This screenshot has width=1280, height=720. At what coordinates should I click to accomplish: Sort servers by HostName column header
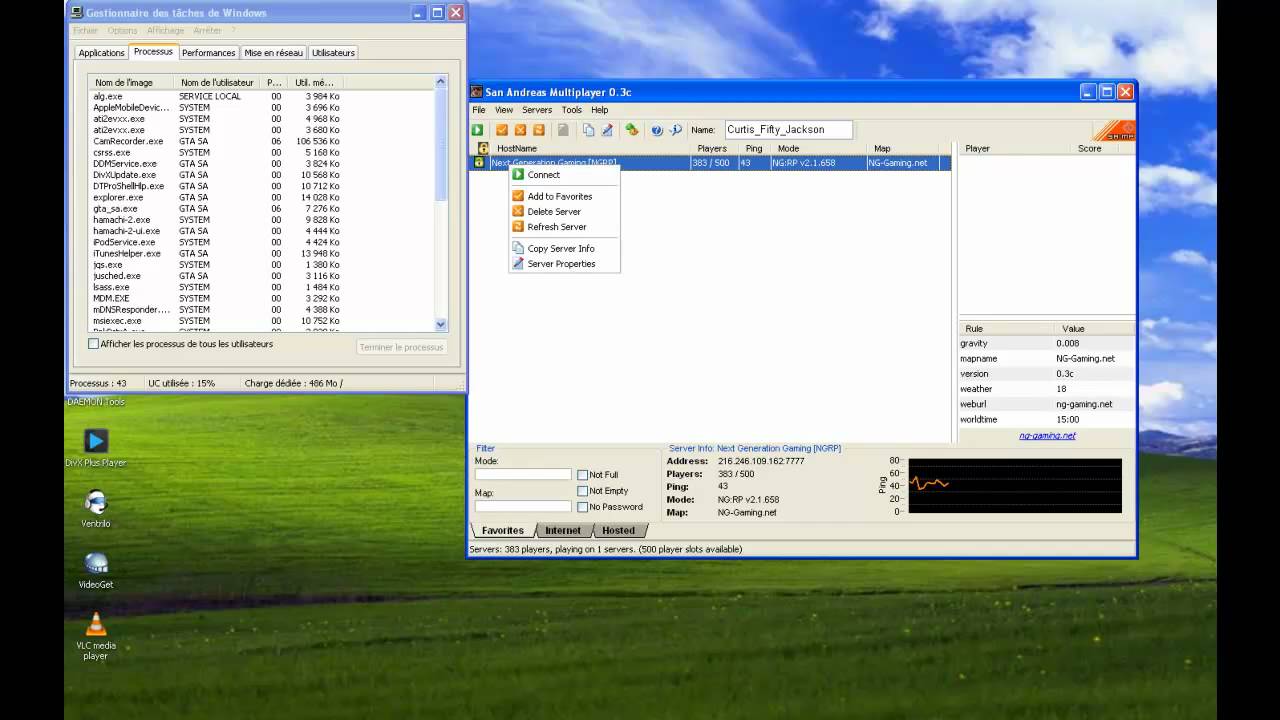tap(590, 148)
